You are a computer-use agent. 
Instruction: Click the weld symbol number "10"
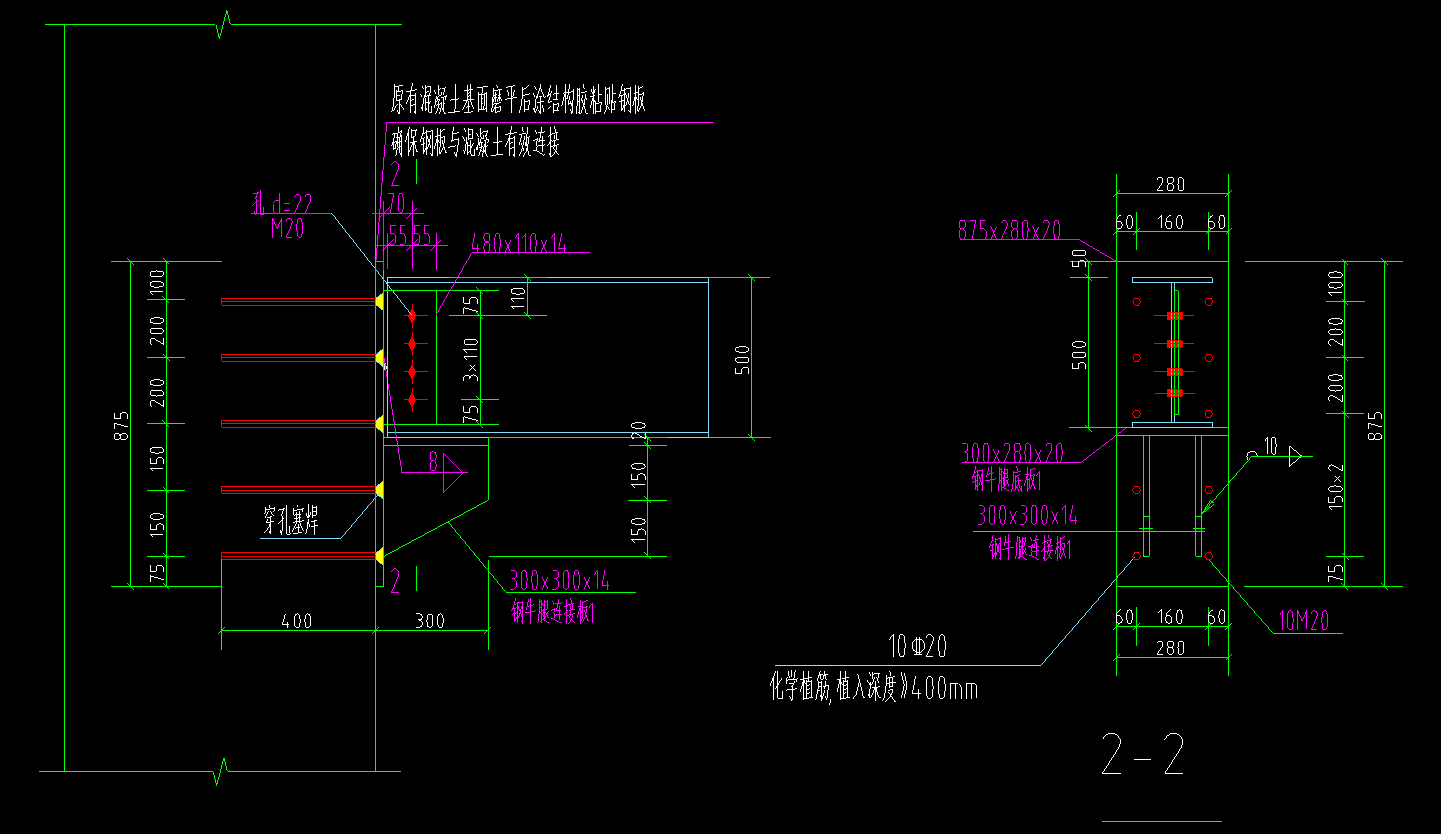(x=1271, y=446)
